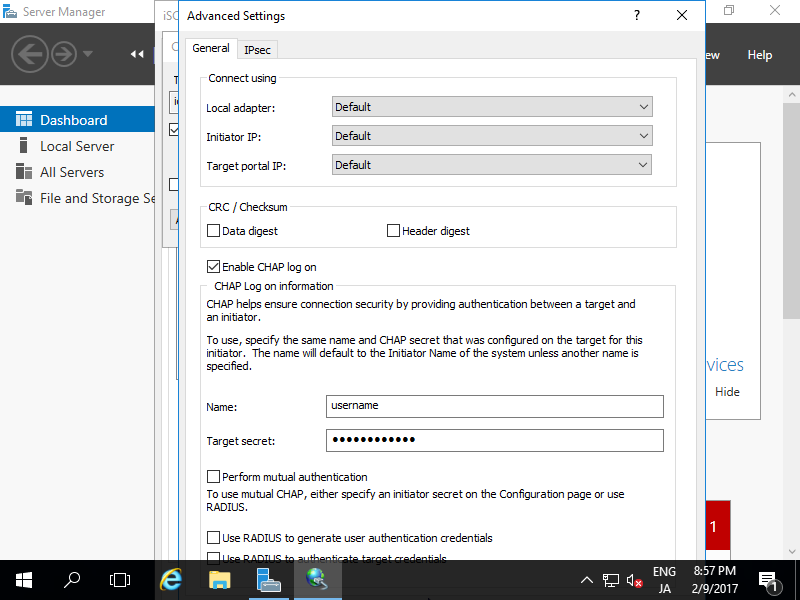Click the muted volume tray icon
800x600 pixels.
click(x=634, y=580)
